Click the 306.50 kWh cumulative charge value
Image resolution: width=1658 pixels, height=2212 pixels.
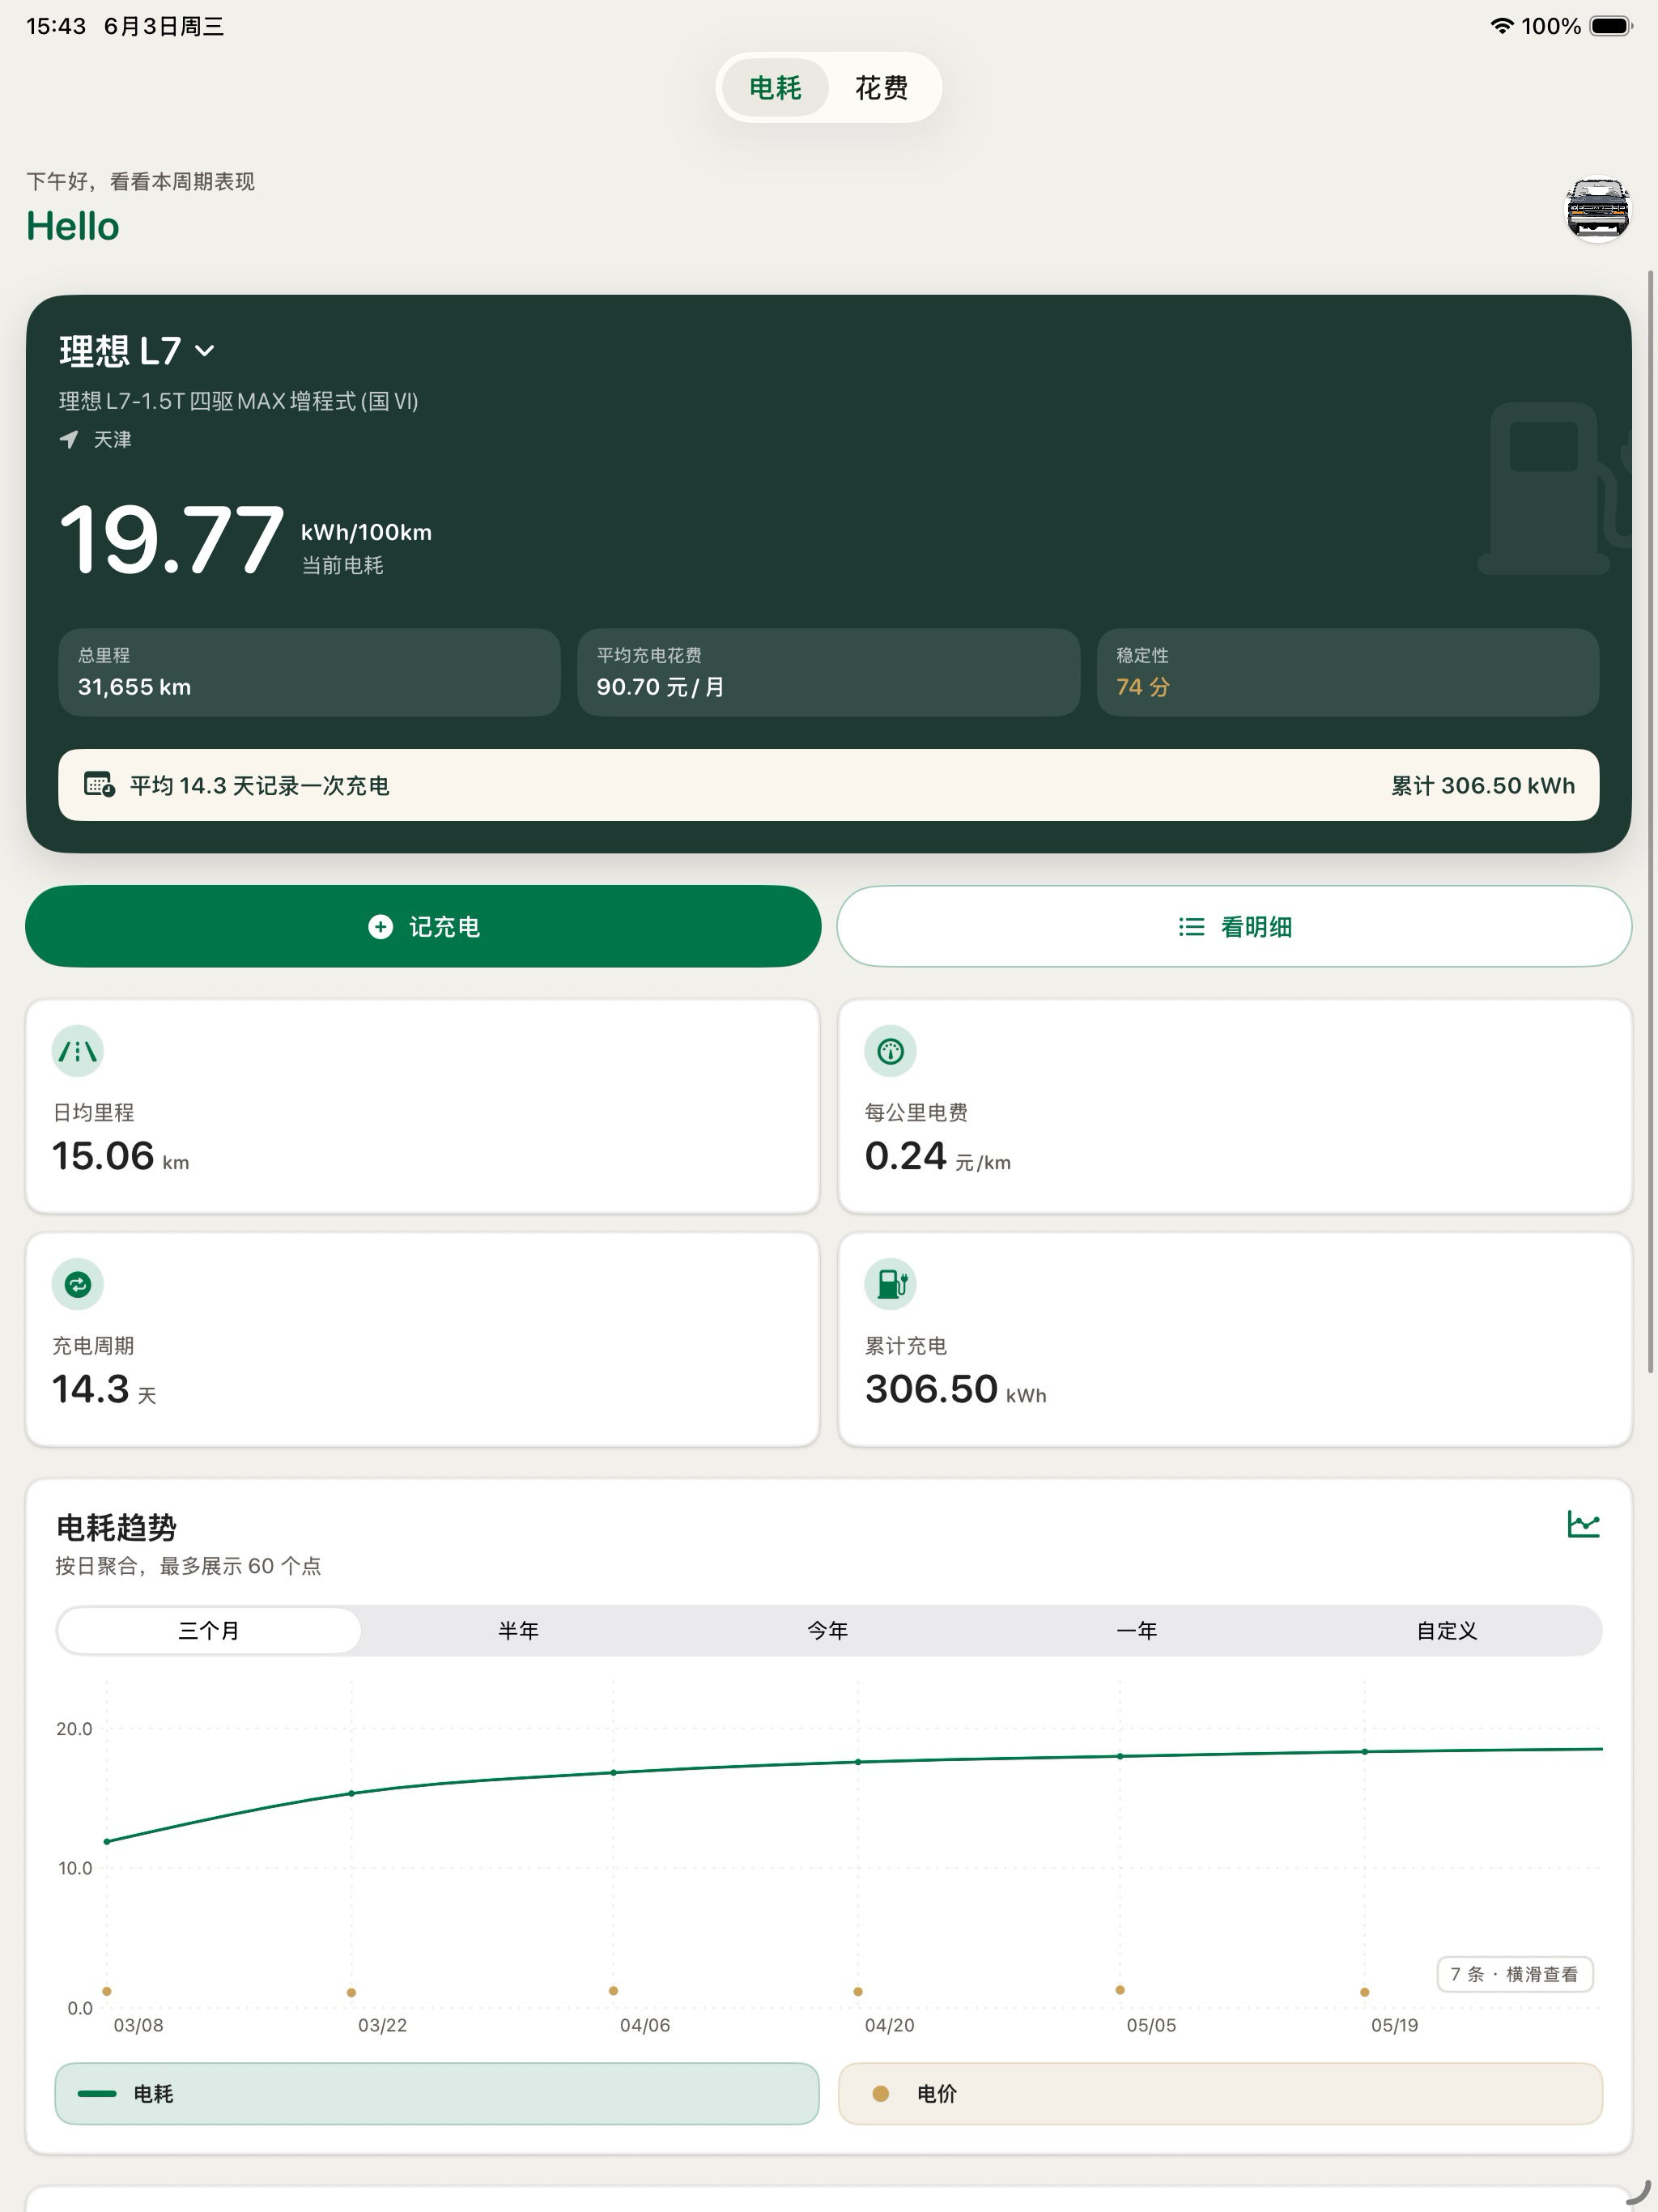955,1389
